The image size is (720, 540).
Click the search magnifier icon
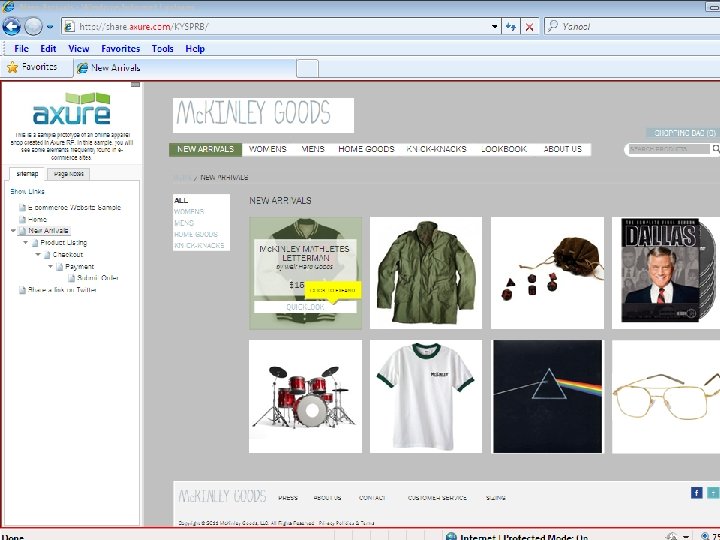(715, 149)
